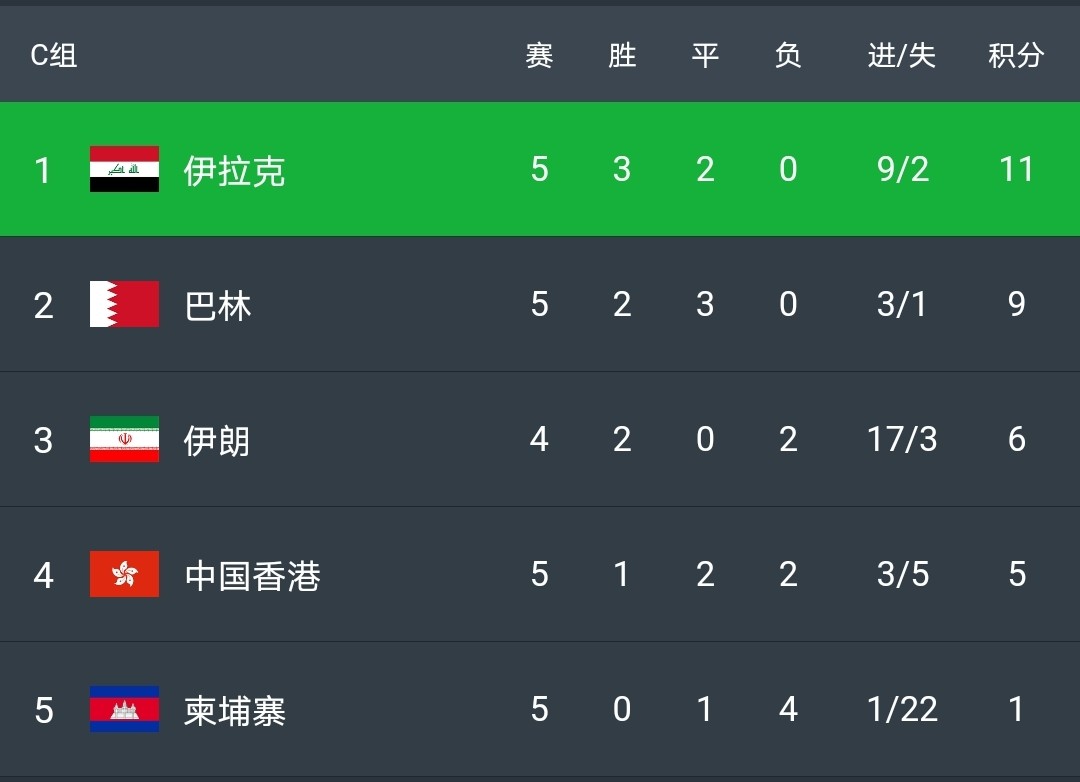Select the flag beside rank 1
Screen dimensions: 1080x782
click(124, 170)
